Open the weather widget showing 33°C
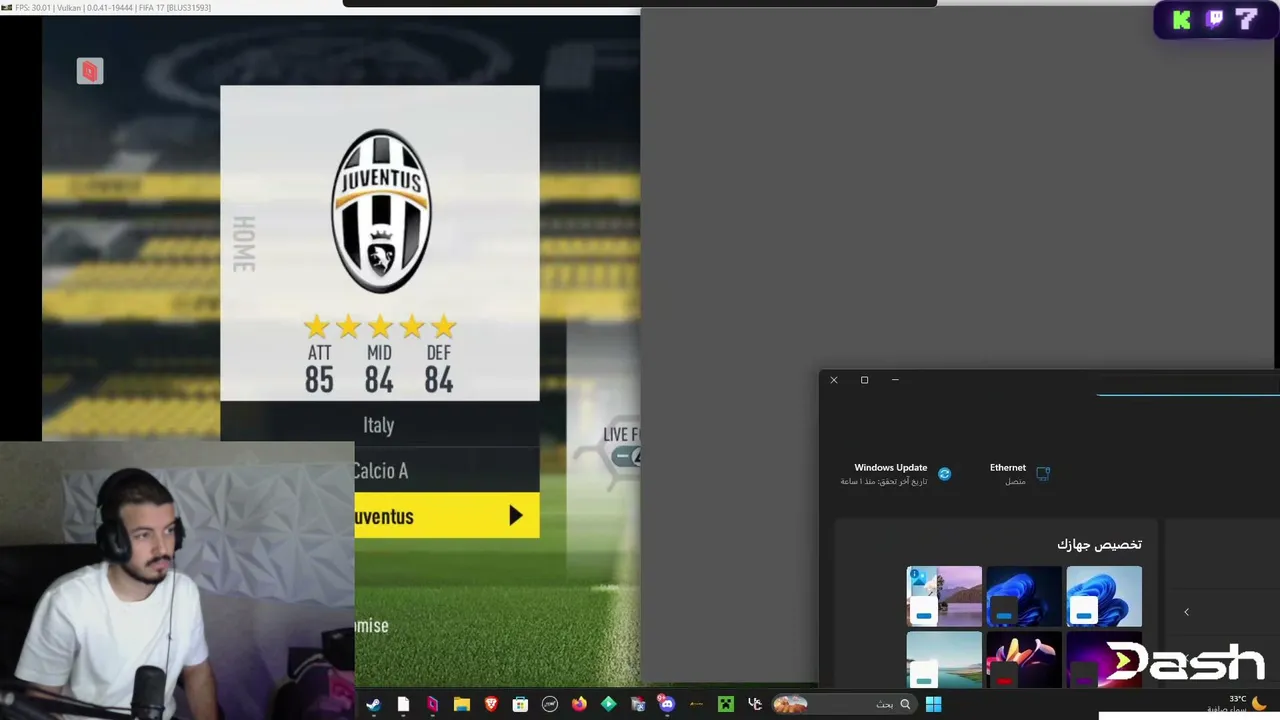This screenshot has width=1280, height=720. pyautogui.click(x=1238, y=704)
